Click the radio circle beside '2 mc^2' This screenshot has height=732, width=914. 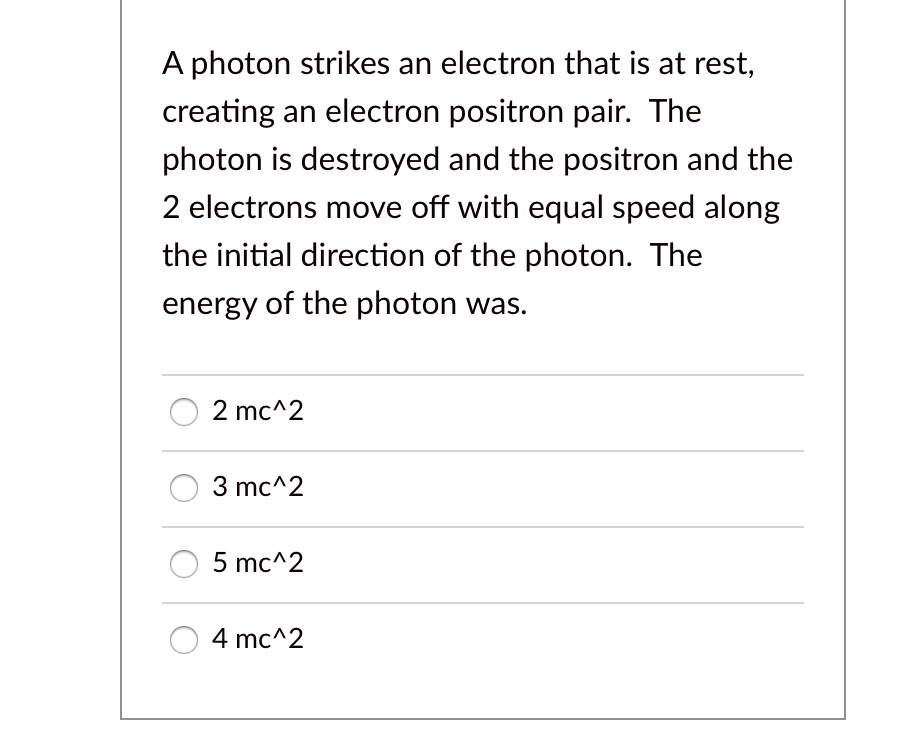tap(184, 411)
